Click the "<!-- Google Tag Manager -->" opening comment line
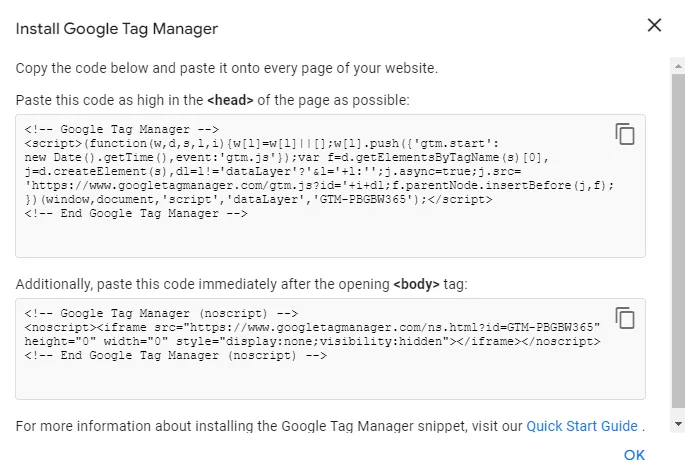This screenshot has height=475, width=685. 121,129
